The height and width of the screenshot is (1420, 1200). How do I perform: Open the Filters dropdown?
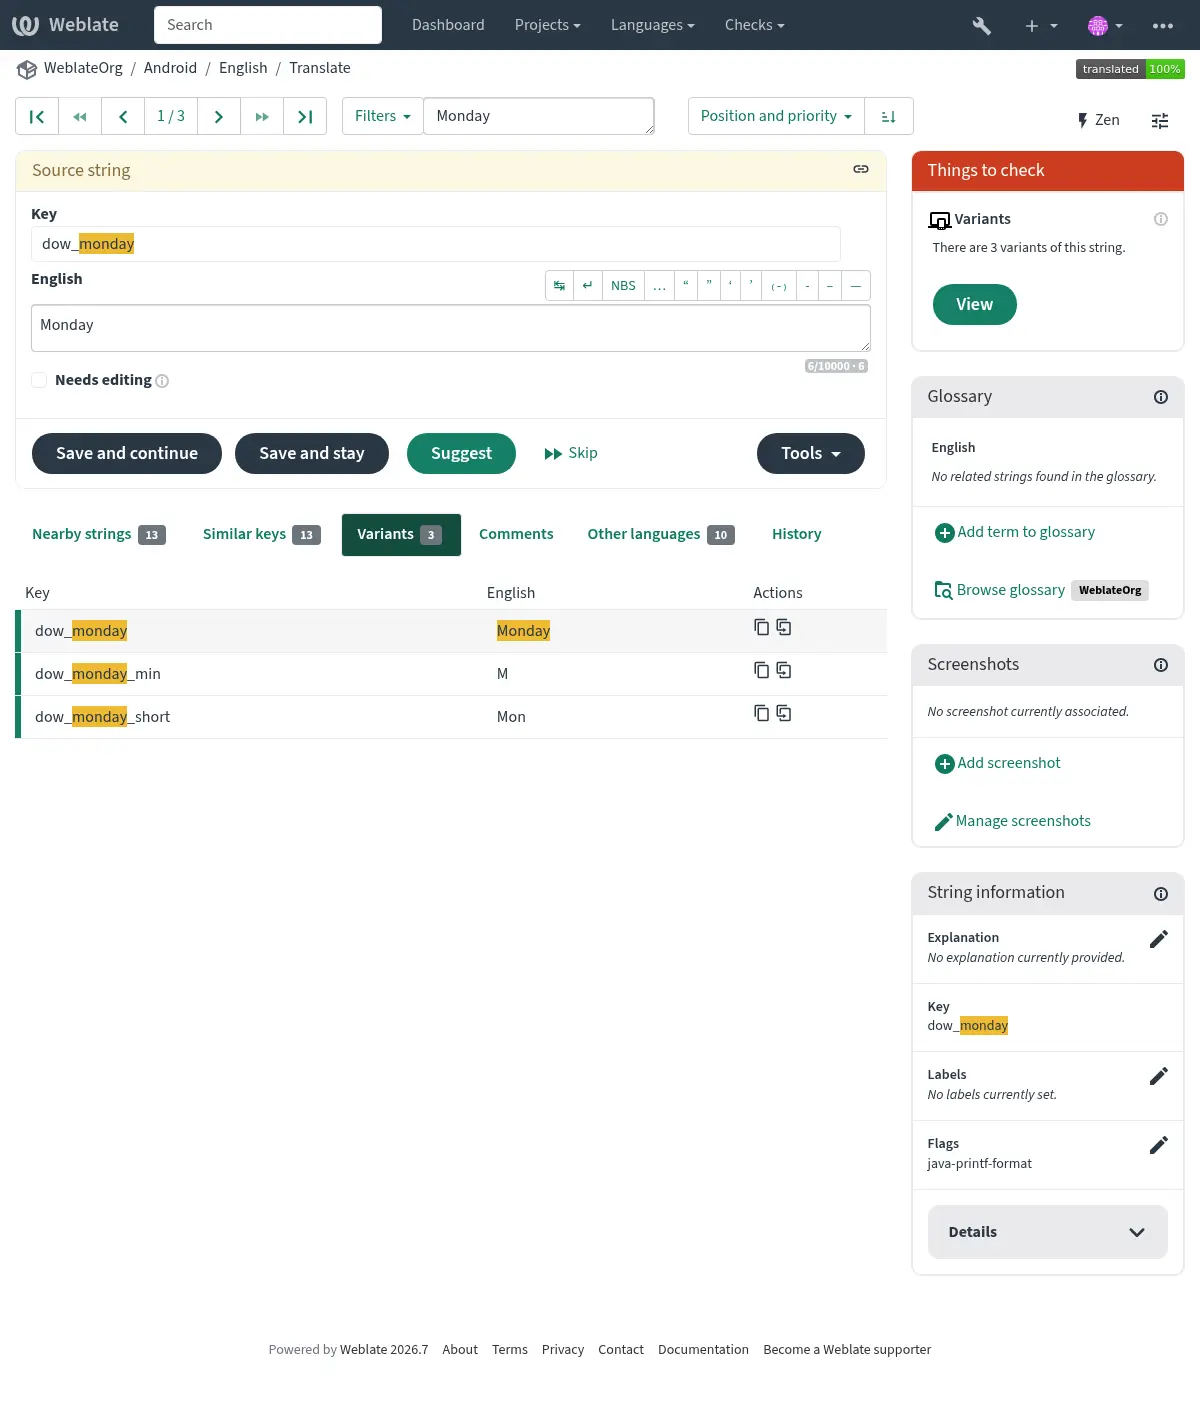click(x=383, y=116)
